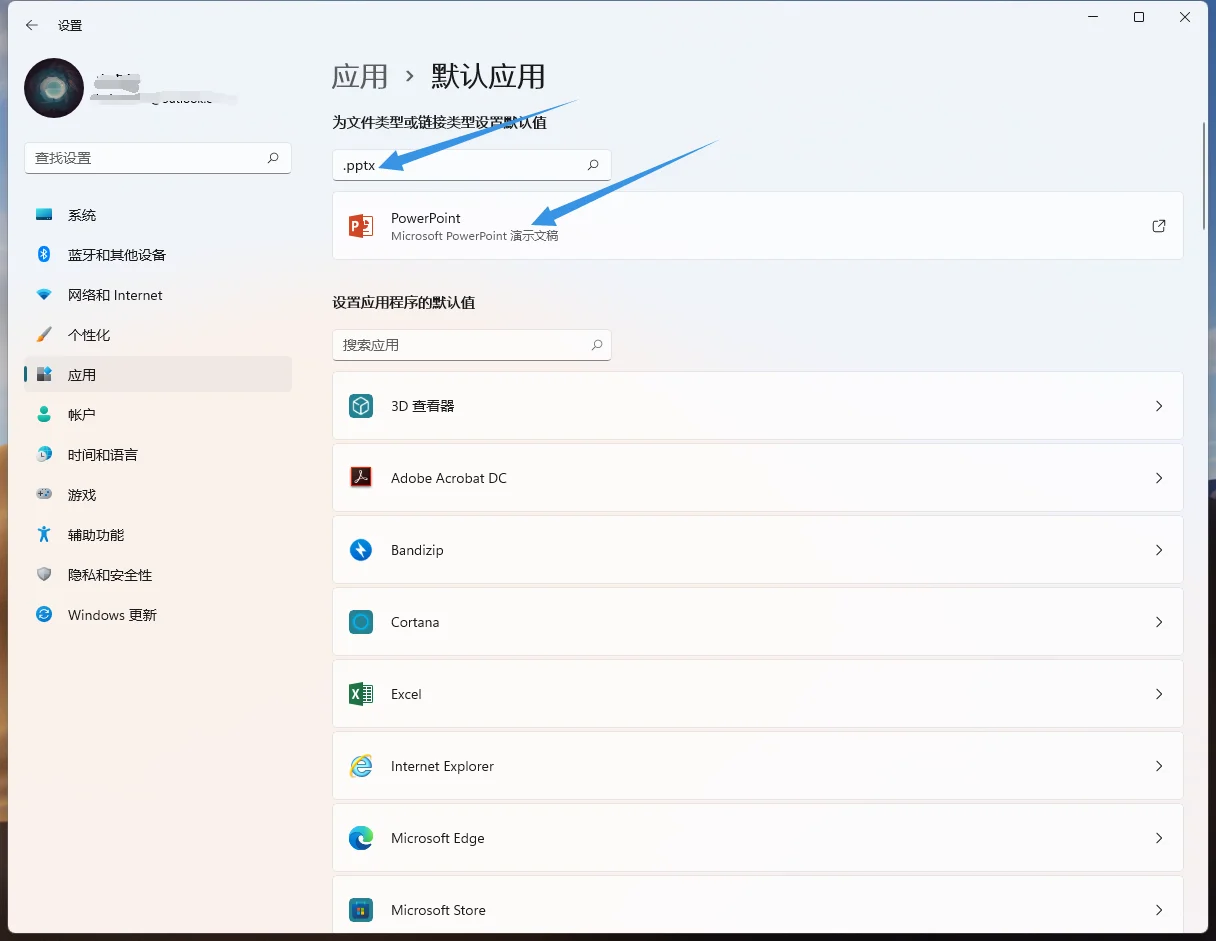Expand the Cortana app entry
The image size is (1216, 941).
pos(1158,621)
